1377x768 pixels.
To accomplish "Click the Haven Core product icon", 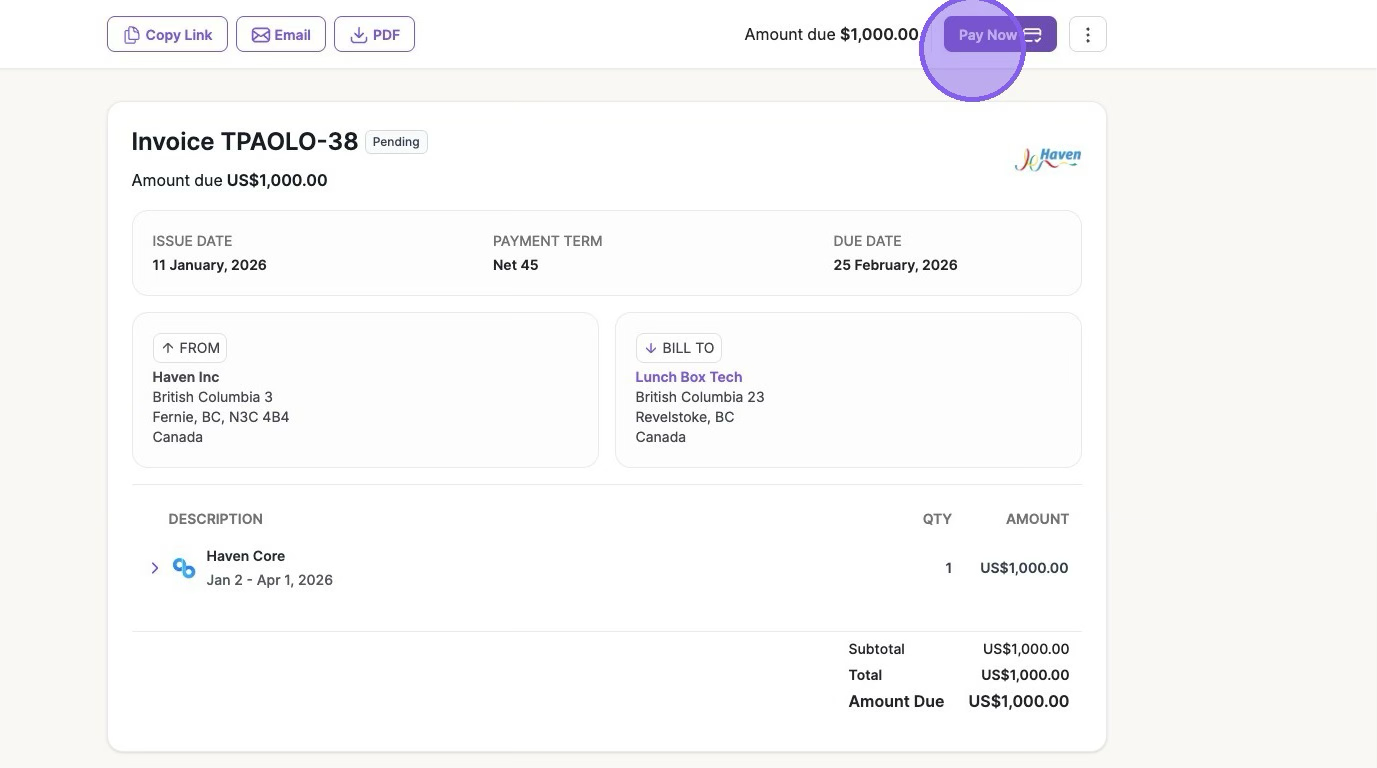I will pyautogui.click(x=184, y=568).
